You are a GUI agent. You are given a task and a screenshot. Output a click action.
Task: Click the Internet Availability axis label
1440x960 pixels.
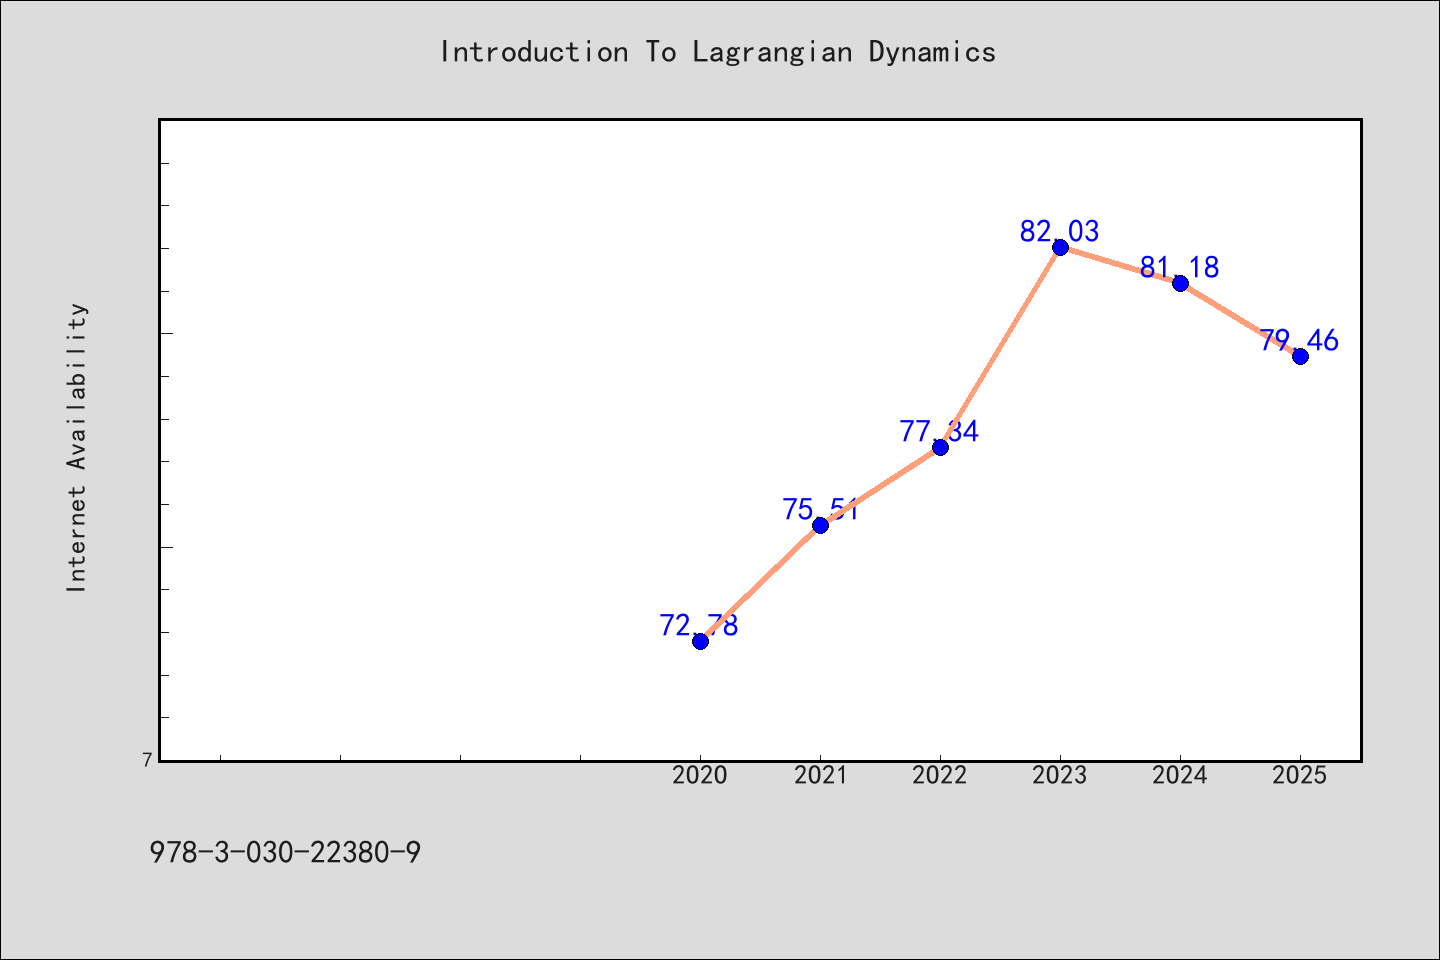pos(77,447)
